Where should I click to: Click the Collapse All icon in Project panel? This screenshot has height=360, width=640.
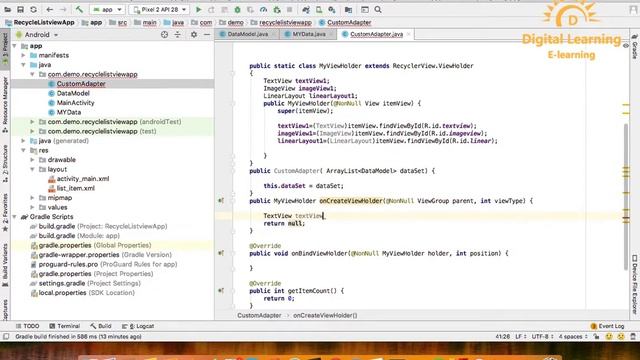[x=178, y=35]
